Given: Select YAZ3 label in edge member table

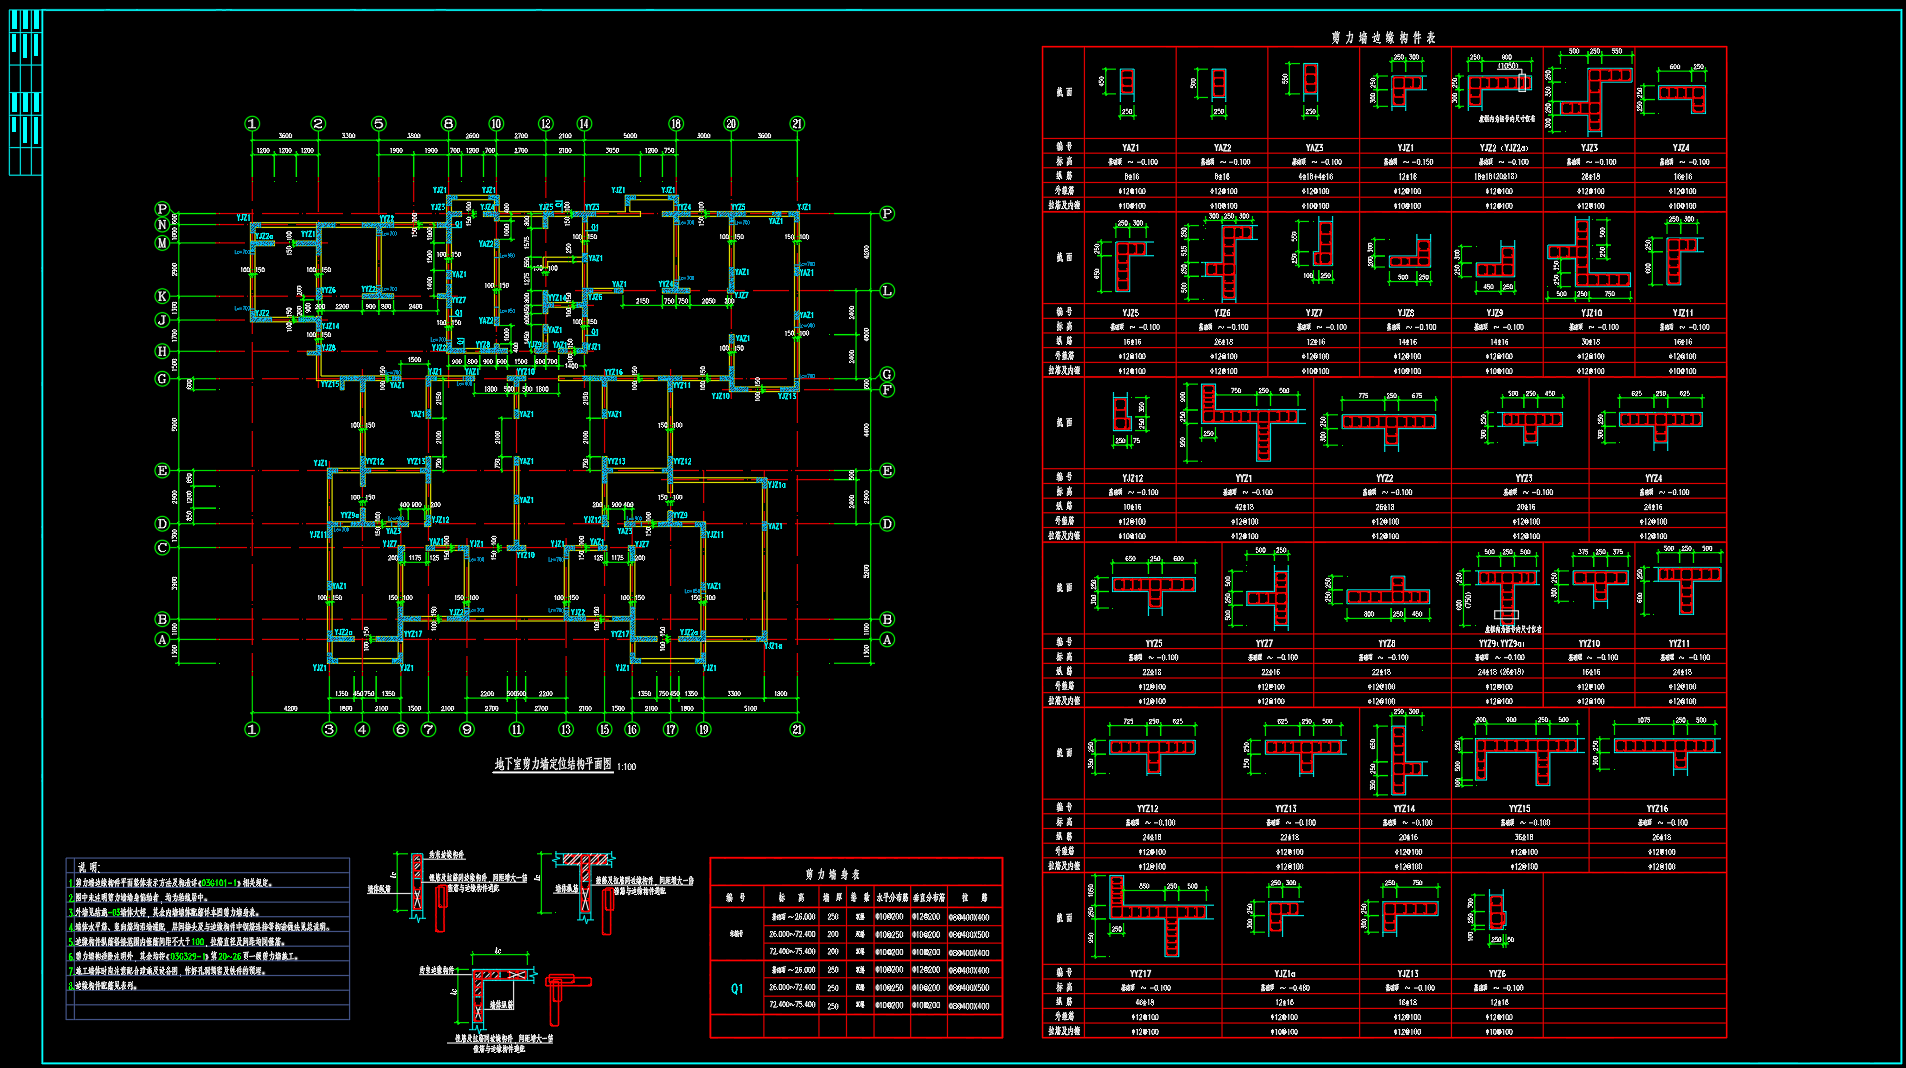Looking at the screenshot, I should [1314, 148].
